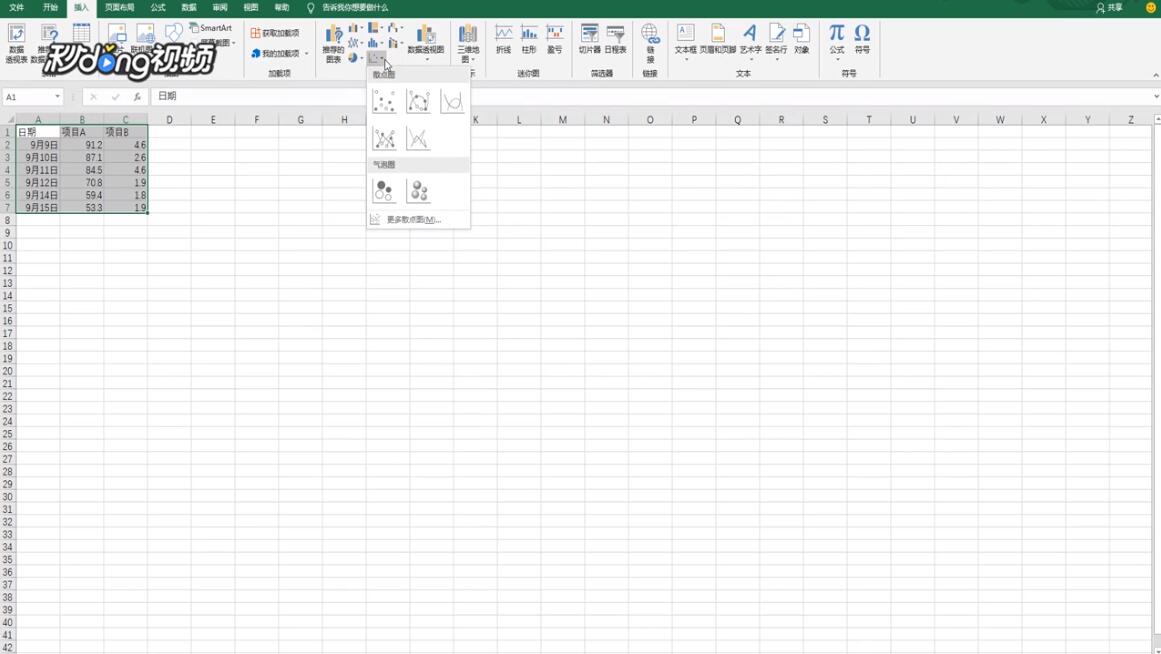Open the line chart dropdown in the charts group
The height and width of the screenshot is (654, 1161).
click(355, 43)
